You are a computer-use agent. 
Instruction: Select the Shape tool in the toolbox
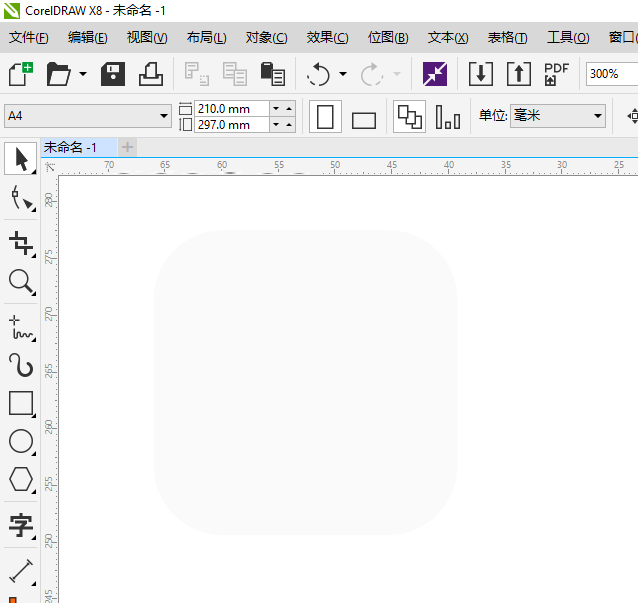(20, 199)
